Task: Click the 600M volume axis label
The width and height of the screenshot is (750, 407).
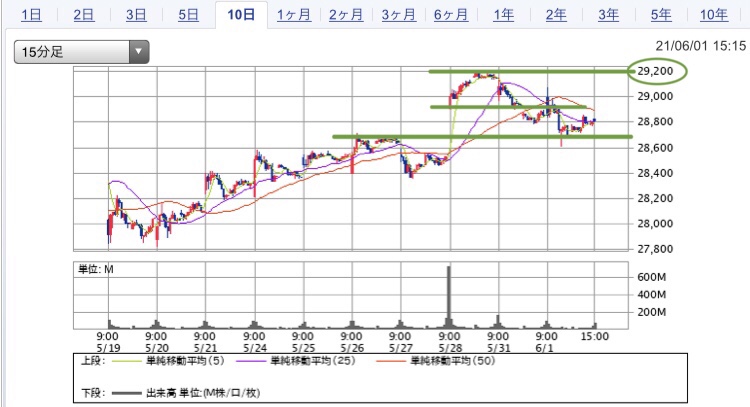Action: pyautogui.click(x=651, y=277)
